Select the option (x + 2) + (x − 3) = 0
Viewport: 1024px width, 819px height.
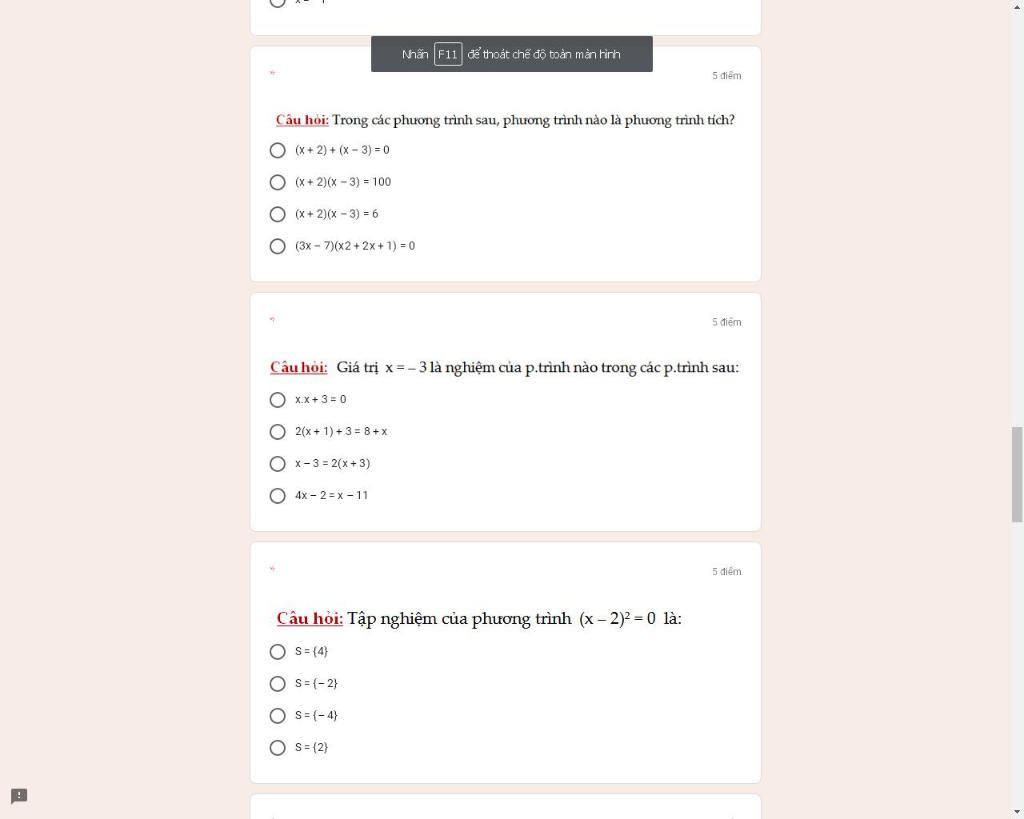[278, 151]
